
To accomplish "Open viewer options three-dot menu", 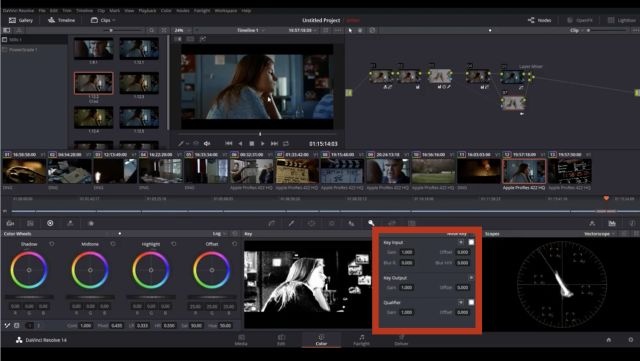I will [338, 30].
